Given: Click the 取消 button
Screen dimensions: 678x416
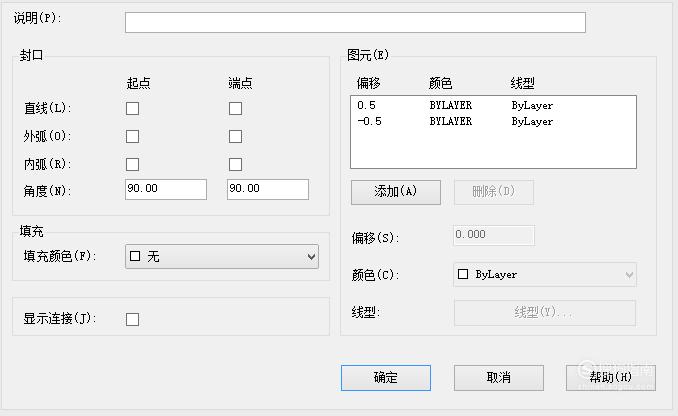Looking at the screenshot, I should click(499, 378).
